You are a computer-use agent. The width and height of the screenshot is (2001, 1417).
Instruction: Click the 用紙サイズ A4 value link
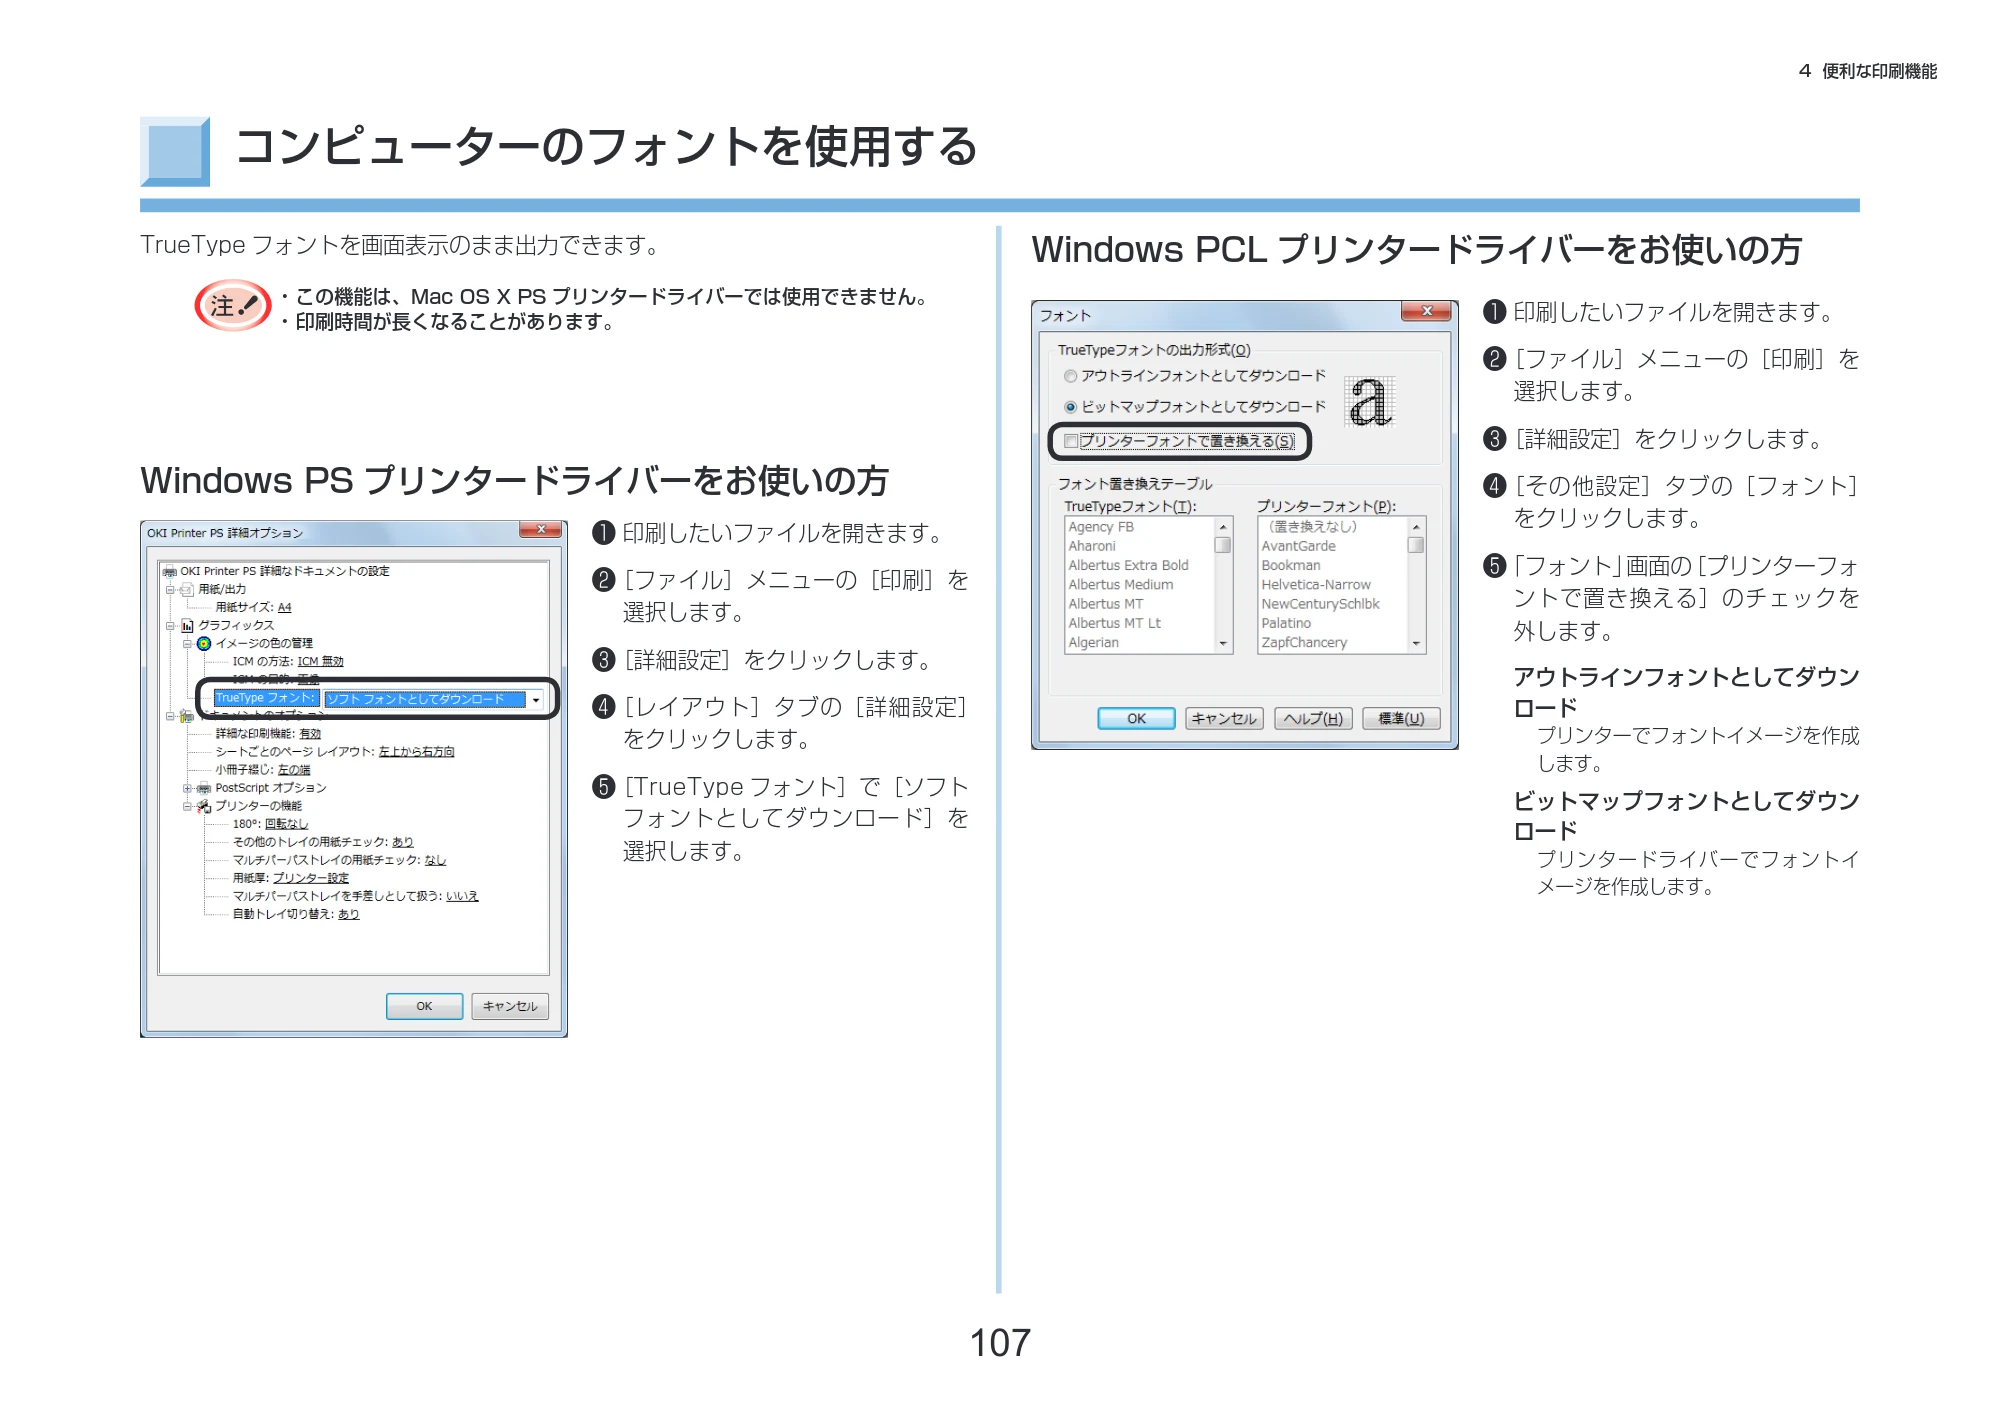[x=285, y=608]
